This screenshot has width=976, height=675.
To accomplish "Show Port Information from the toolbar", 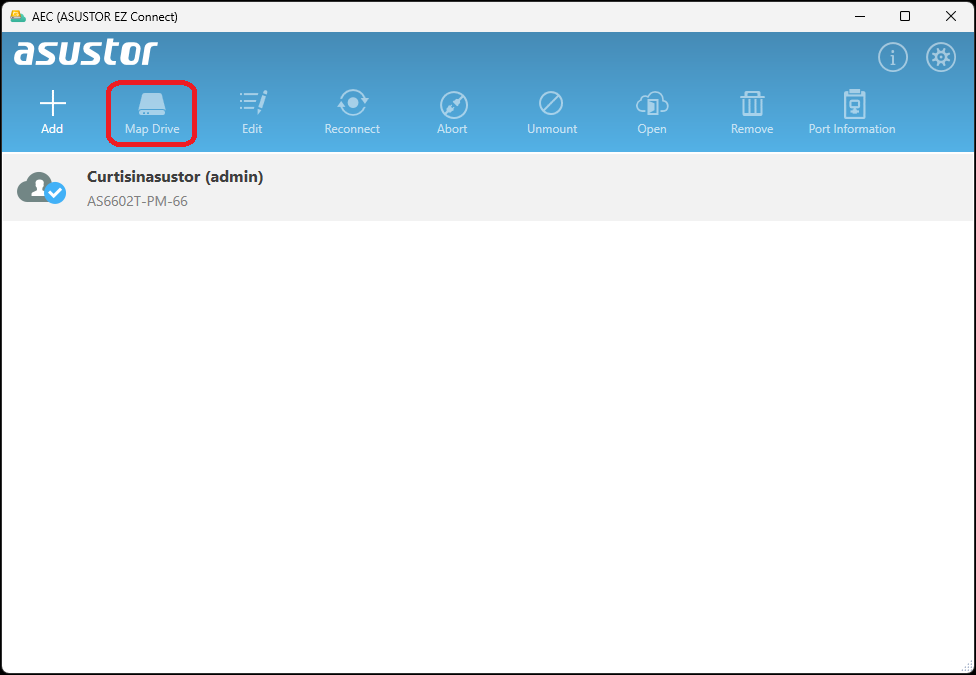I will pyautogui.click(x=852, y=104).
